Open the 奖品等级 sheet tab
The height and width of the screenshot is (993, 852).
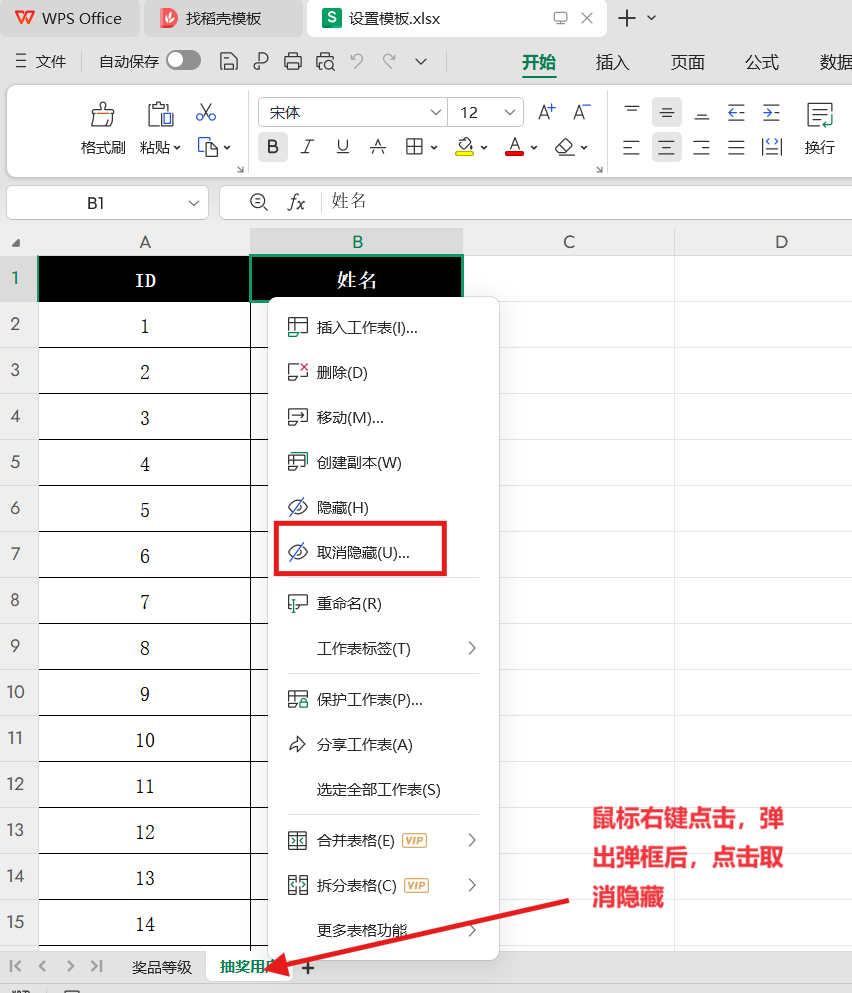(x=161, y=967)
